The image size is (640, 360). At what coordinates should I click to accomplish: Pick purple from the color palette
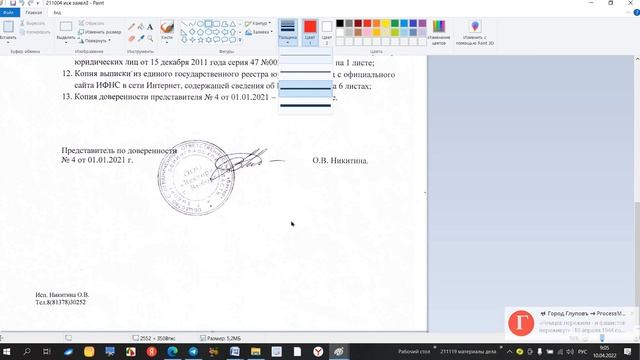(x=422, y=23)
